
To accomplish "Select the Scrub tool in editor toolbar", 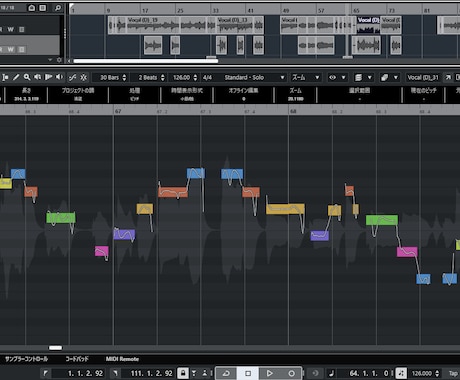I will coord(49,77).
